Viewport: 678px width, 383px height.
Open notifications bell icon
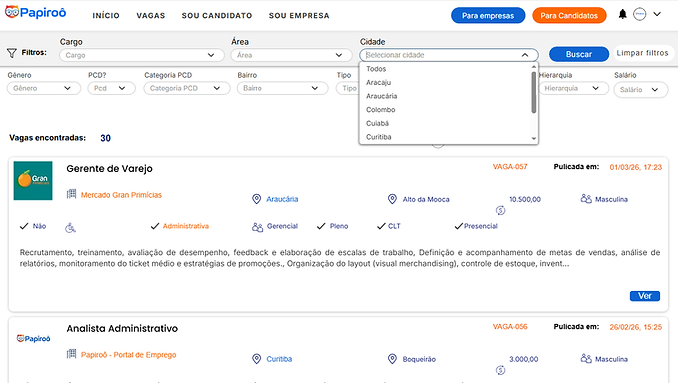622,14
